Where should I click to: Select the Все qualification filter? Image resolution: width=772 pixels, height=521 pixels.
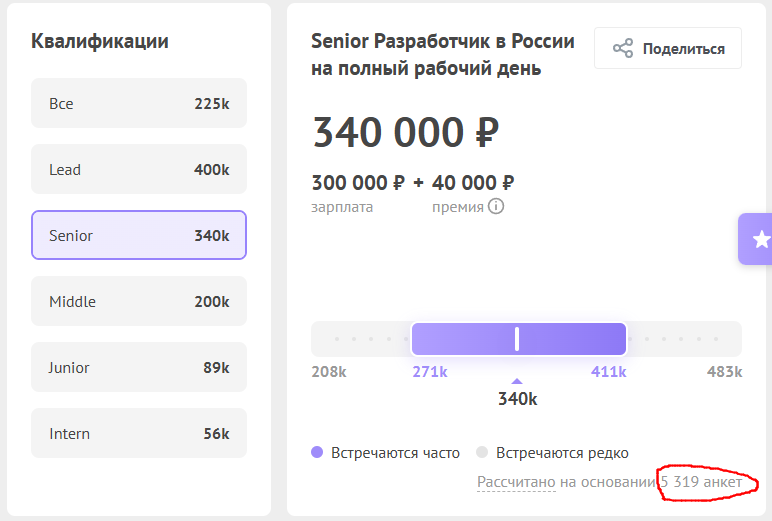coord(139,104)
